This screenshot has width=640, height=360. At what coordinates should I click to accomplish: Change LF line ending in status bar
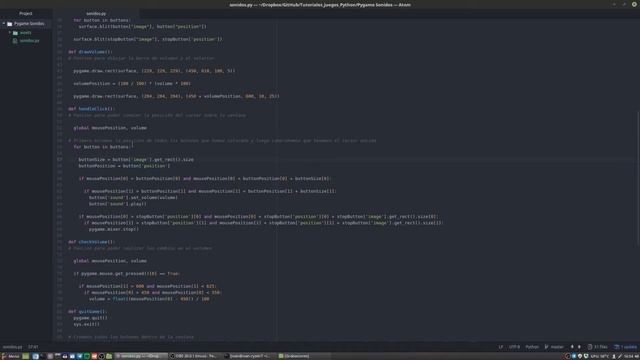pyautogui.click(x=500, y=347)
